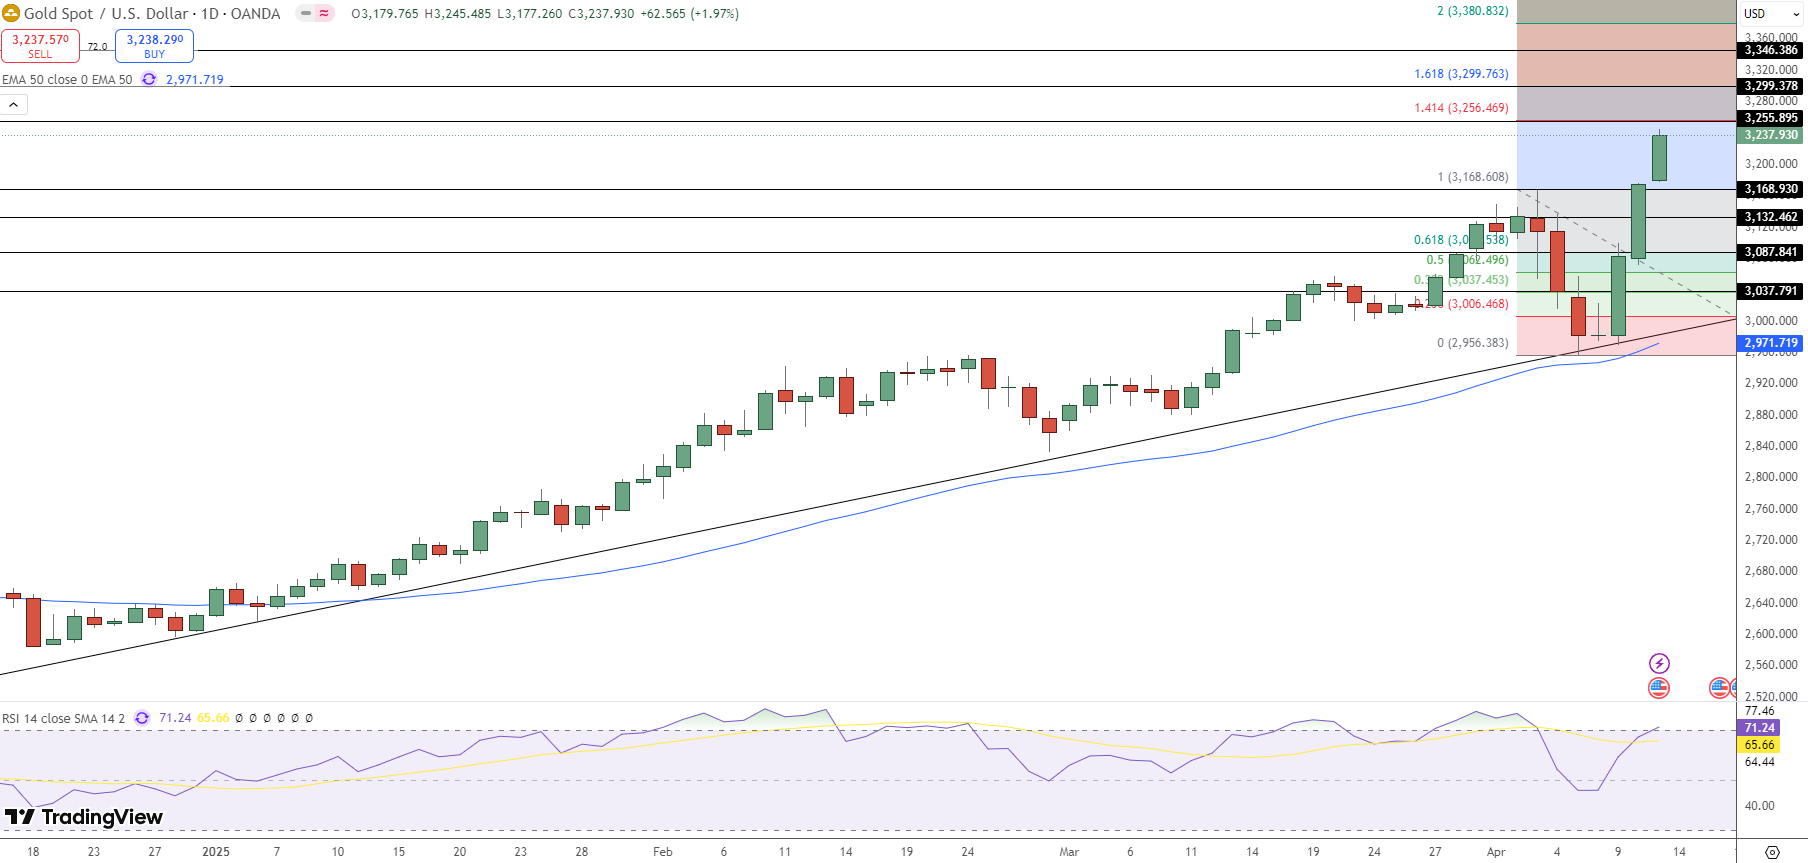This screenshot has width=1808, height=863.
Task: Toggle the pink approximately-equal indicator pill
Action: tap(324, 13)
